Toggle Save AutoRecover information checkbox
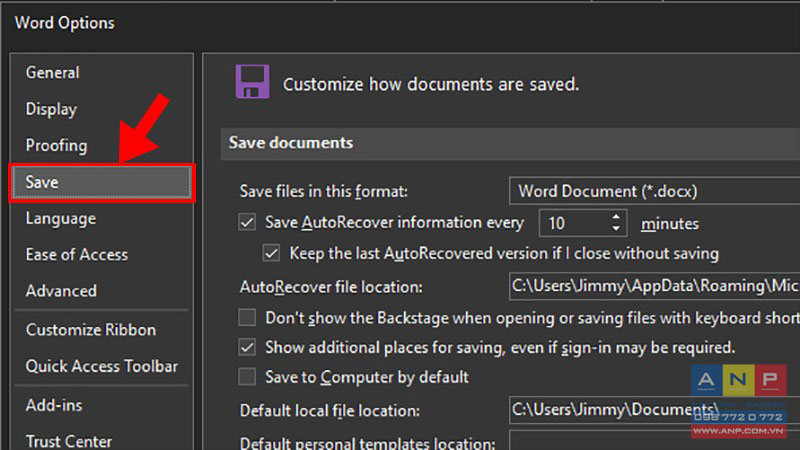 247,222
